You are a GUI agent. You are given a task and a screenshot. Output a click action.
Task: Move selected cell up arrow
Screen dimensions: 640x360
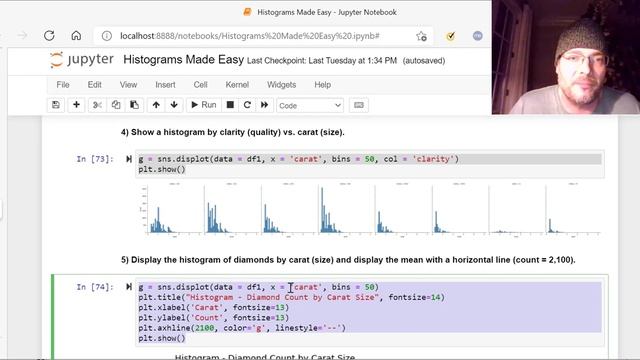pos(156,105)
